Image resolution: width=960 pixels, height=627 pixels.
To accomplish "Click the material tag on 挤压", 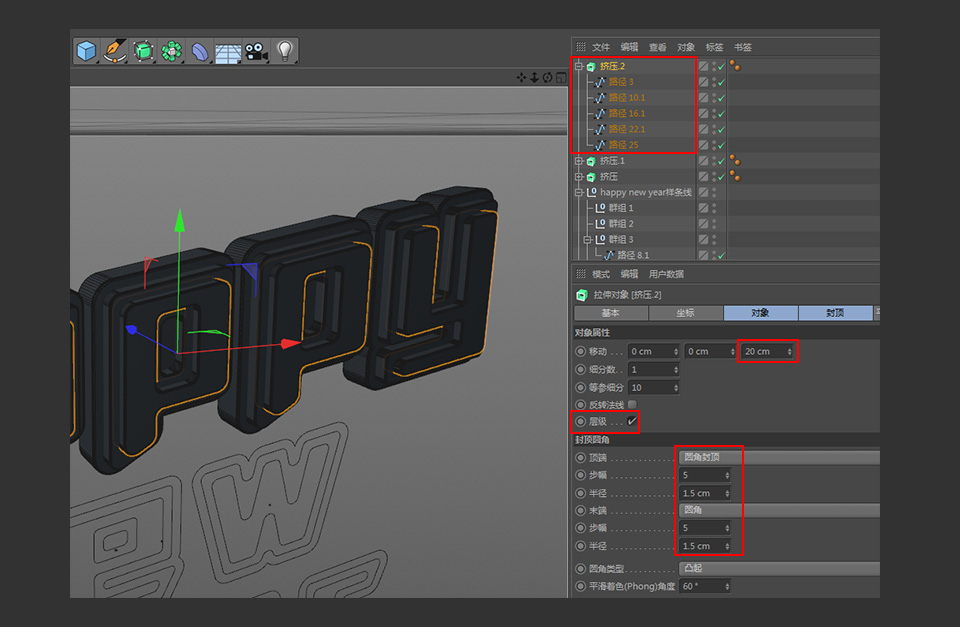I will 735,176.
